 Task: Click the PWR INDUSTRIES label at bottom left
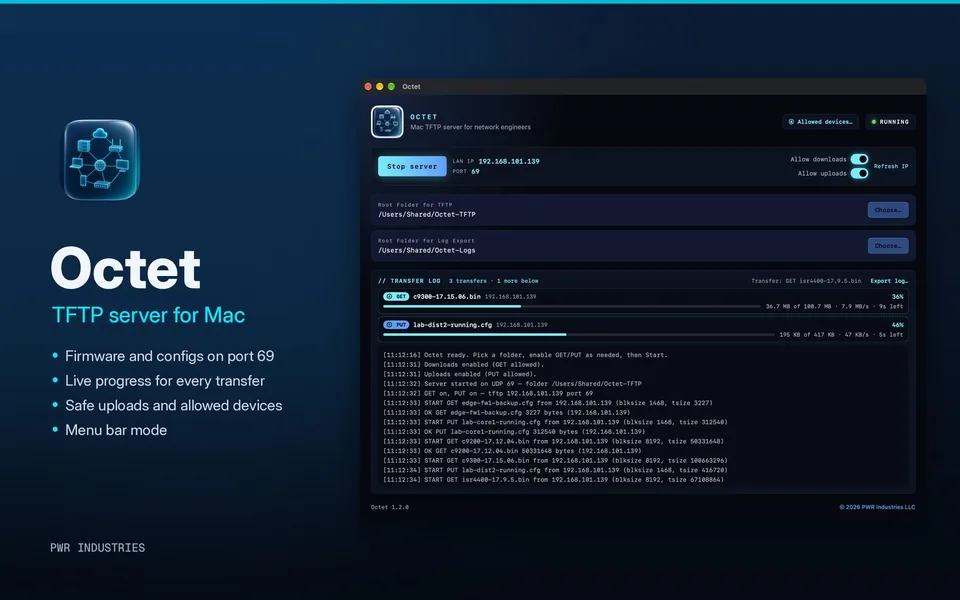[x=97, y=547]
